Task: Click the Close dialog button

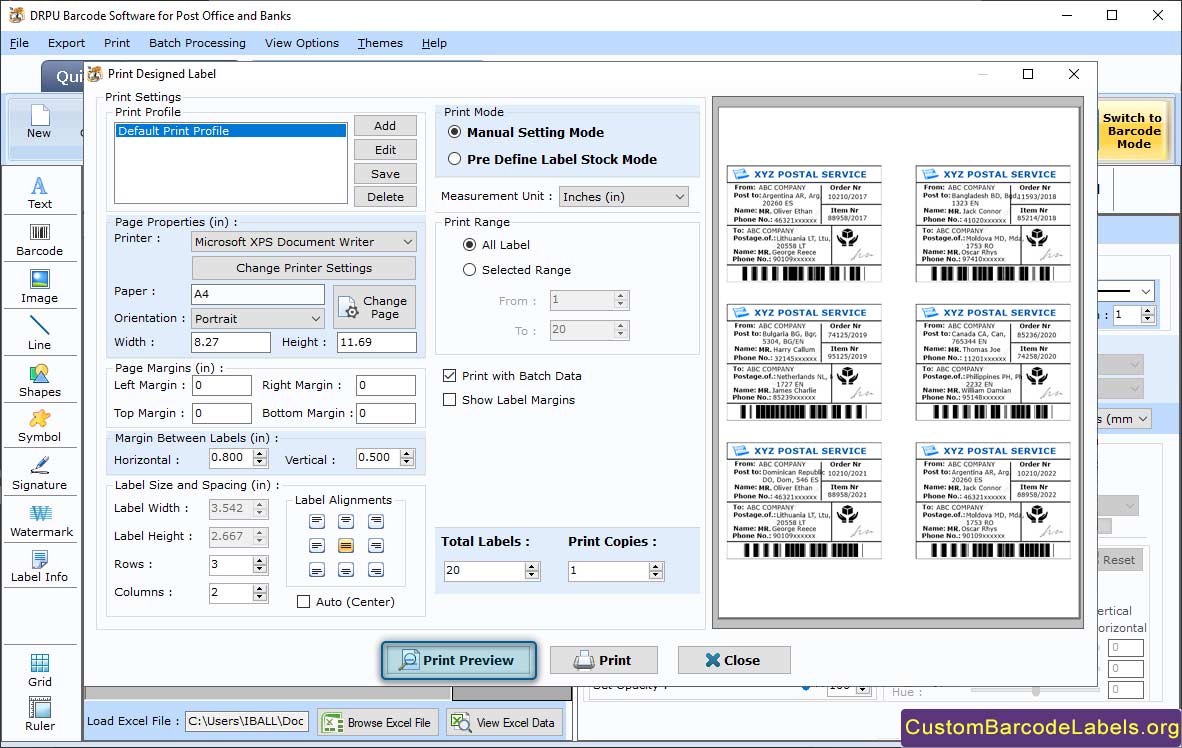Action: tap(733, 661)
